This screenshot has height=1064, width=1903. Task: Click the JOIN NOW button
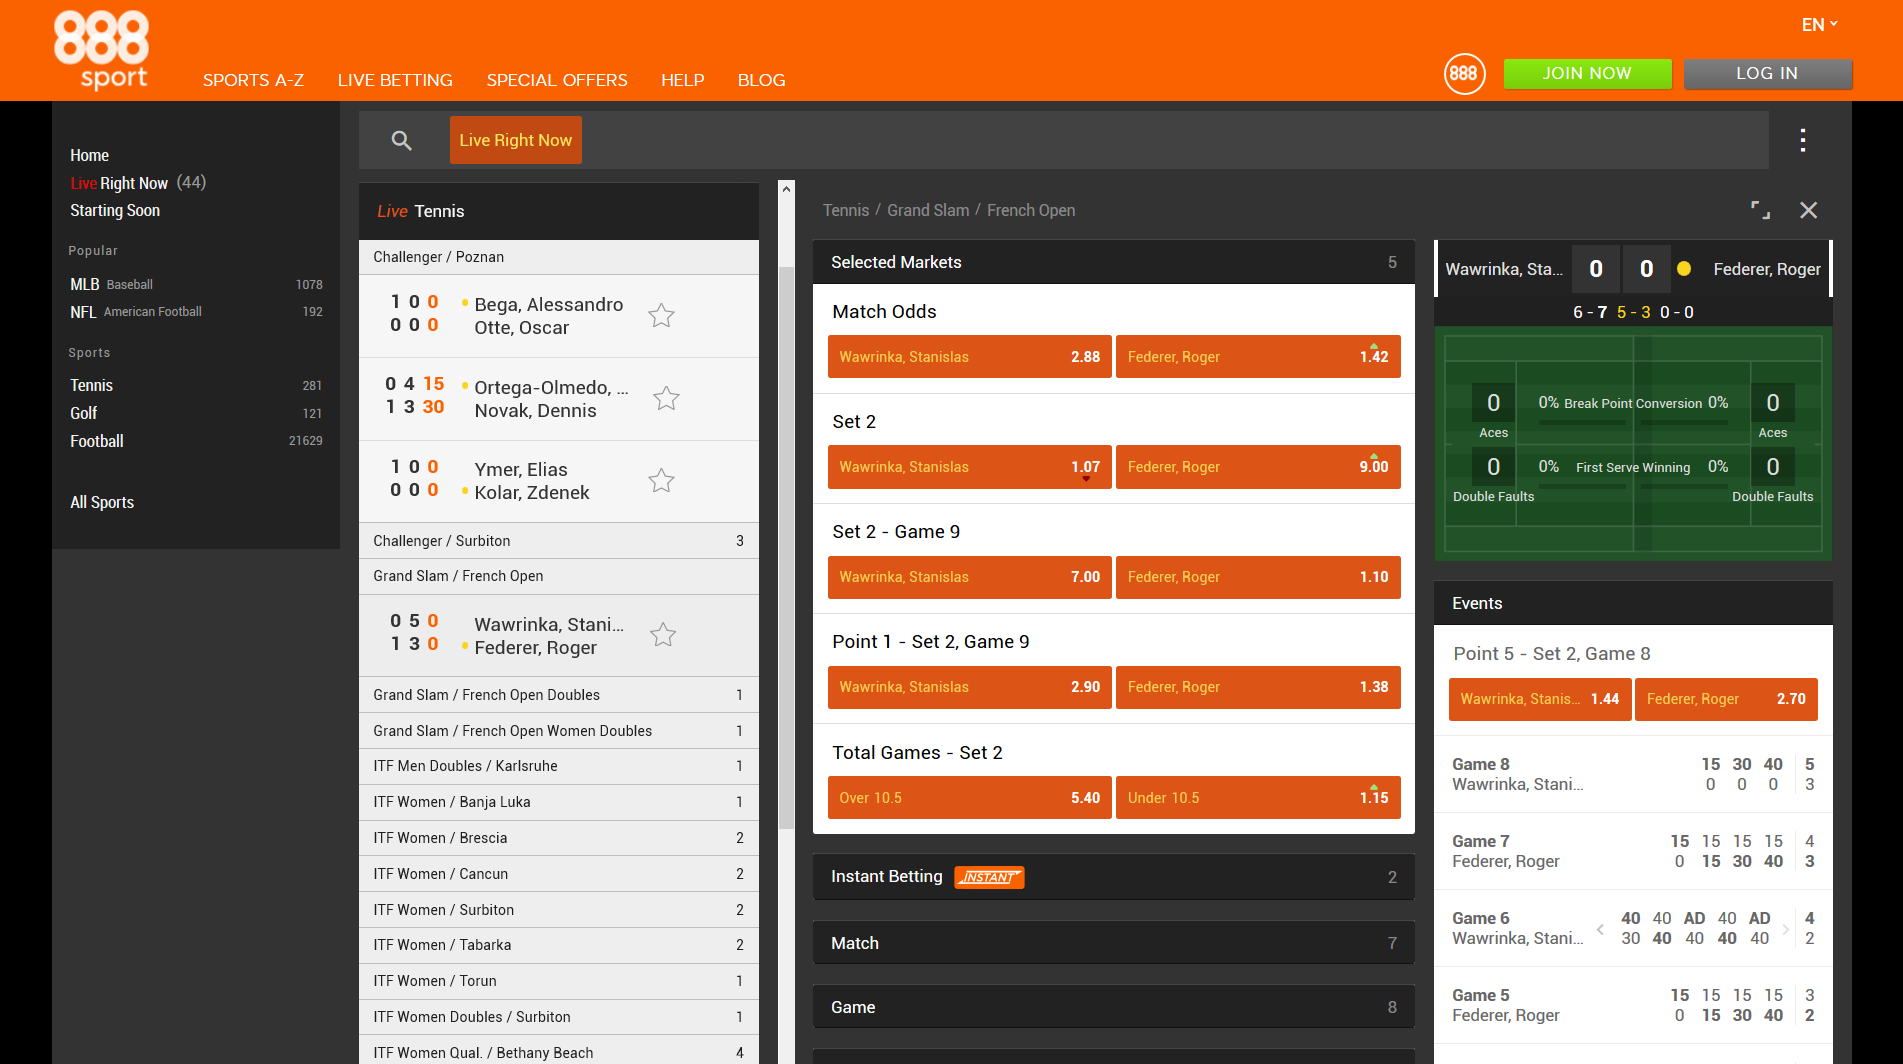coord(1587,73)
